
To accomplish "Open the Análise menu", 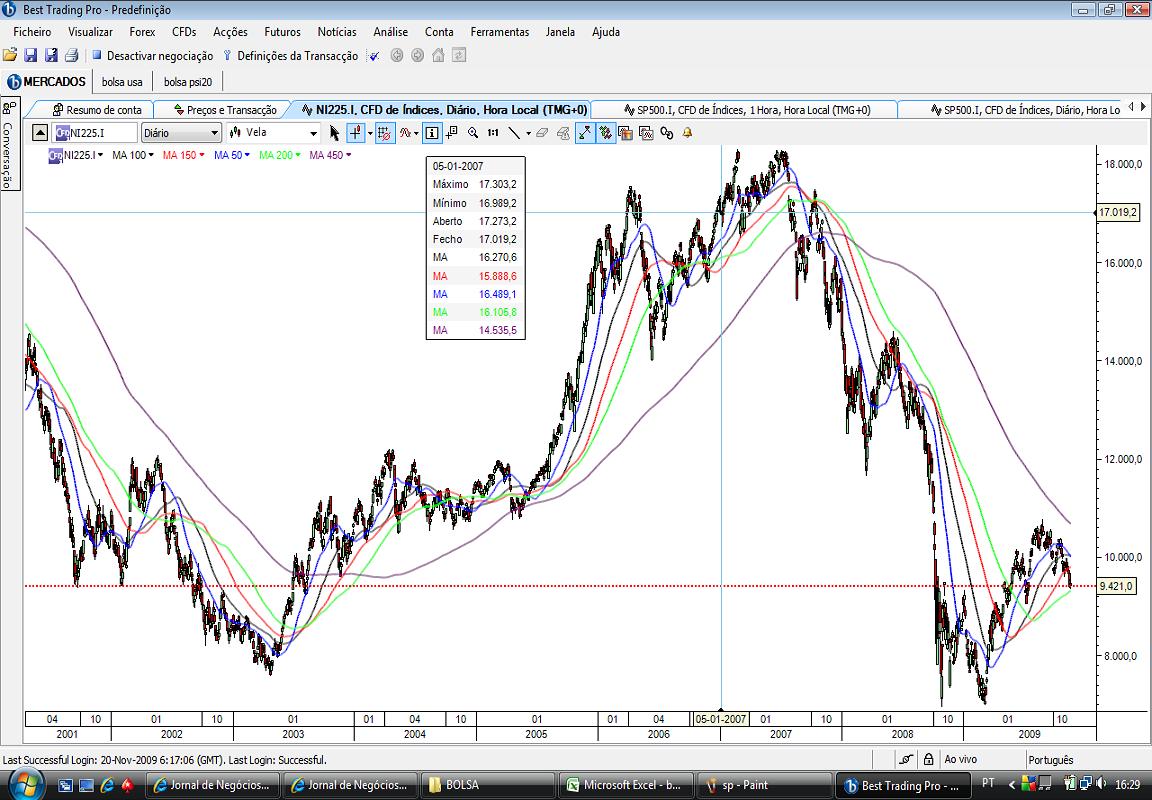I will coord(390,32).
